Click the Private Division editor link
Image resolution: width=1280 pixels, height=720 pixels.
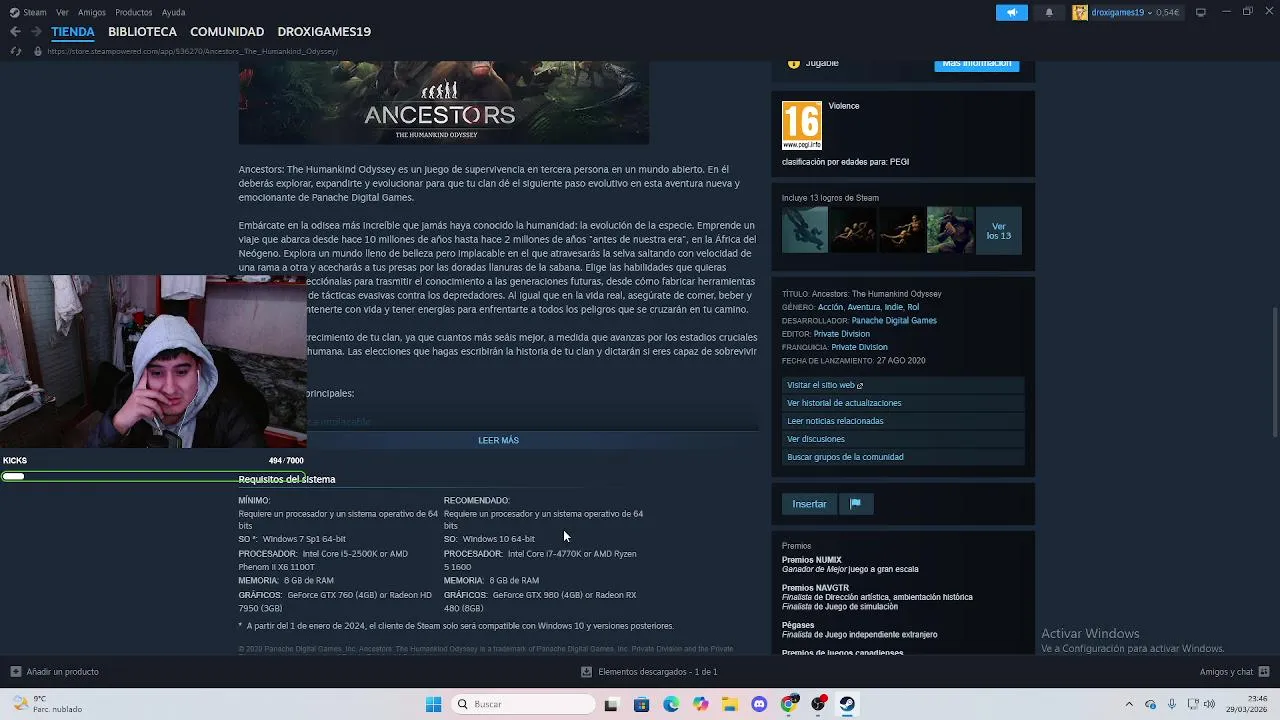[841, 334]
